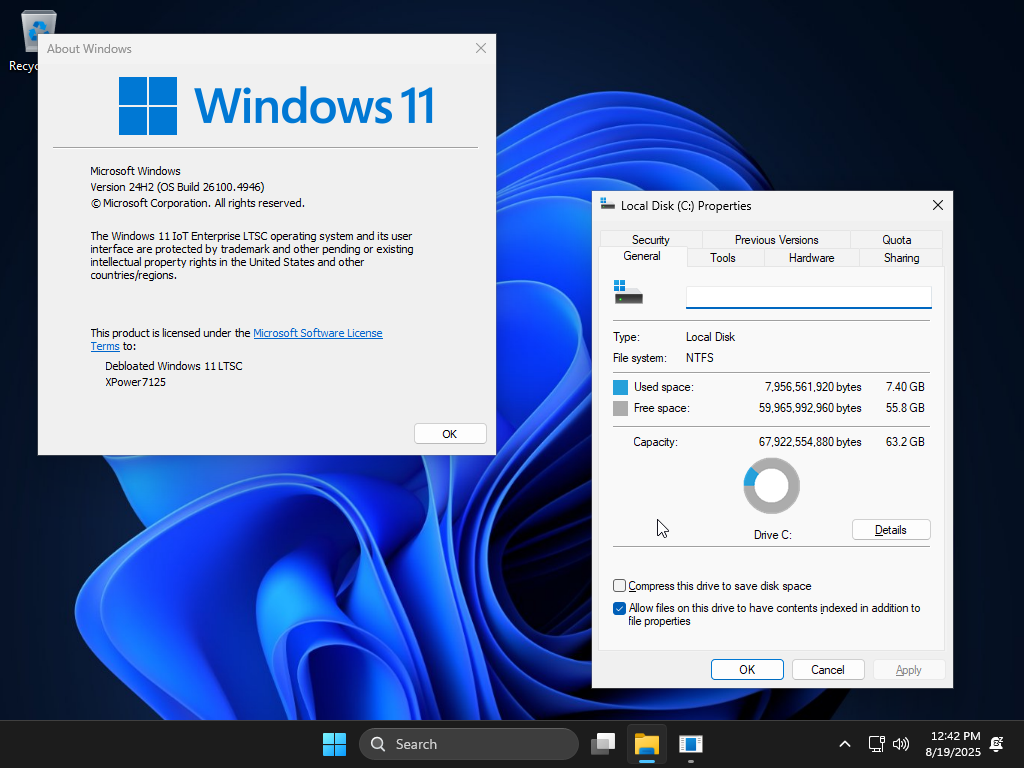Click the "Microsoft Windows" line in About Windows
This screenshot has height=768, width=1024.
click(135, 171)
